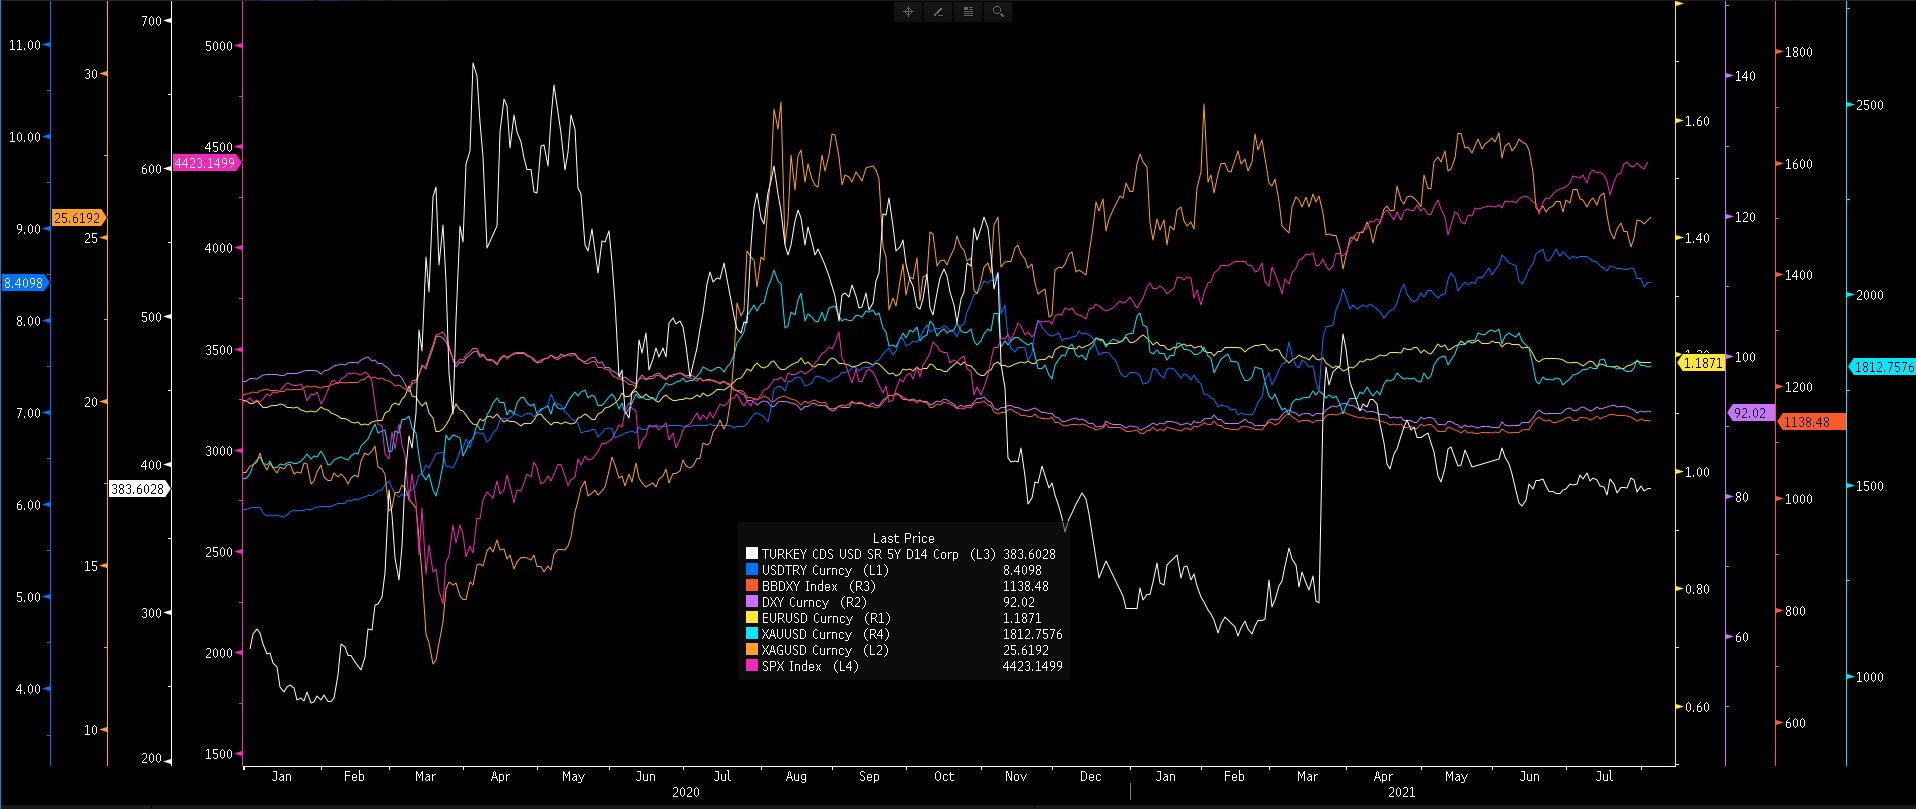This screenshot has width=1916, height=809.
Task: Click the magnifier zoom tool
Action: (x=998, y=12)
